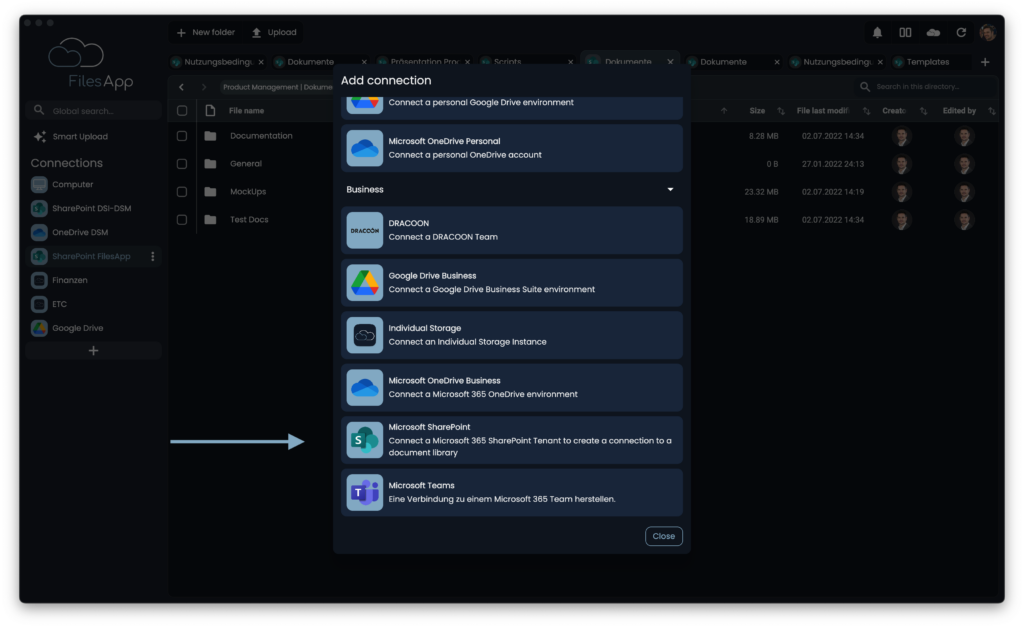The height and width of the screenshot is (627, 1024).
Task: Click the New folder button
Action: point(206,32)
